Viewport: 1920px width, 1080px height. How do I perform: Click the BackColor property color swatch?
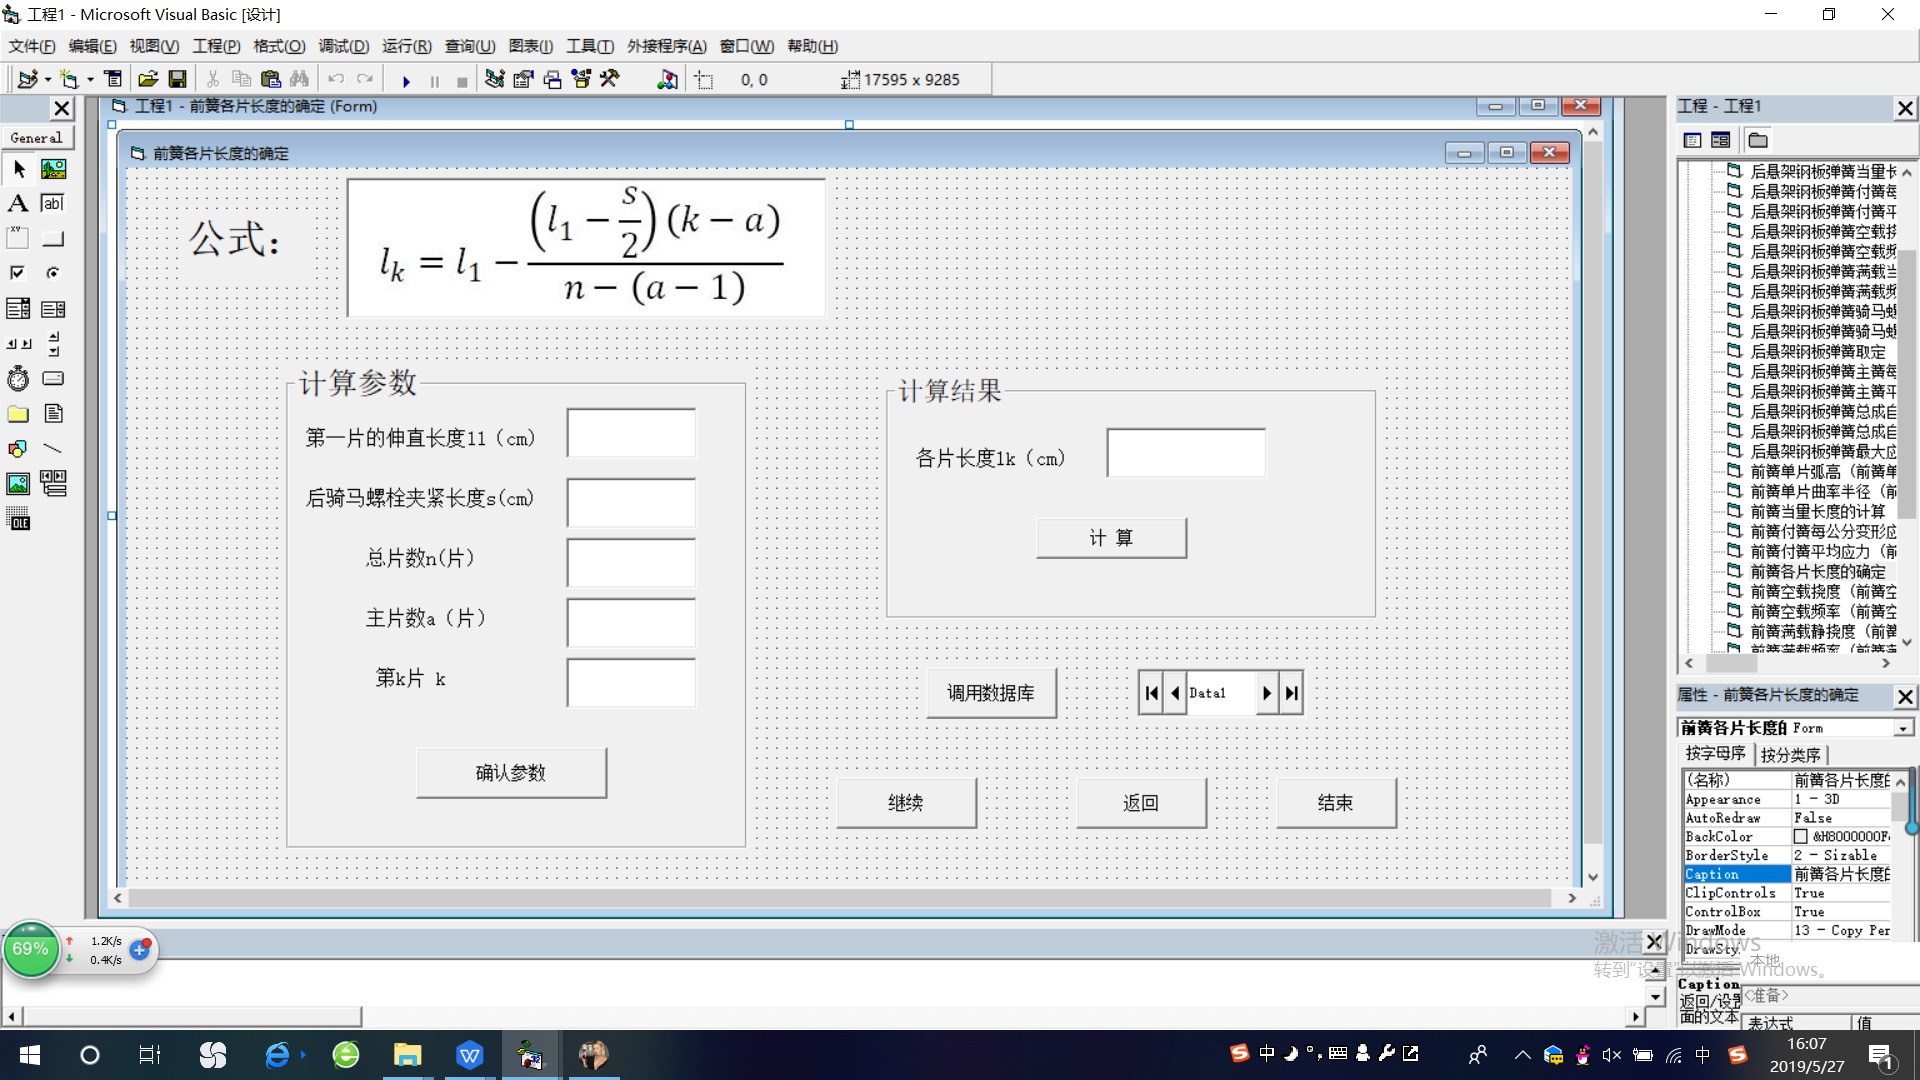click(x=1800, y=837)
